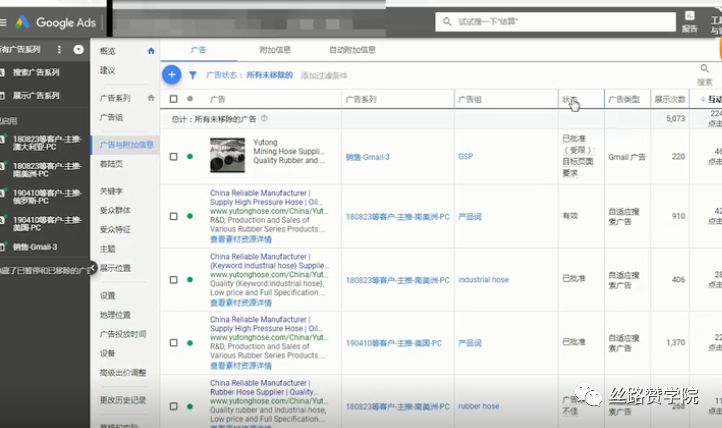Click the blue plus button to create an ad

[x=171, y=75]
